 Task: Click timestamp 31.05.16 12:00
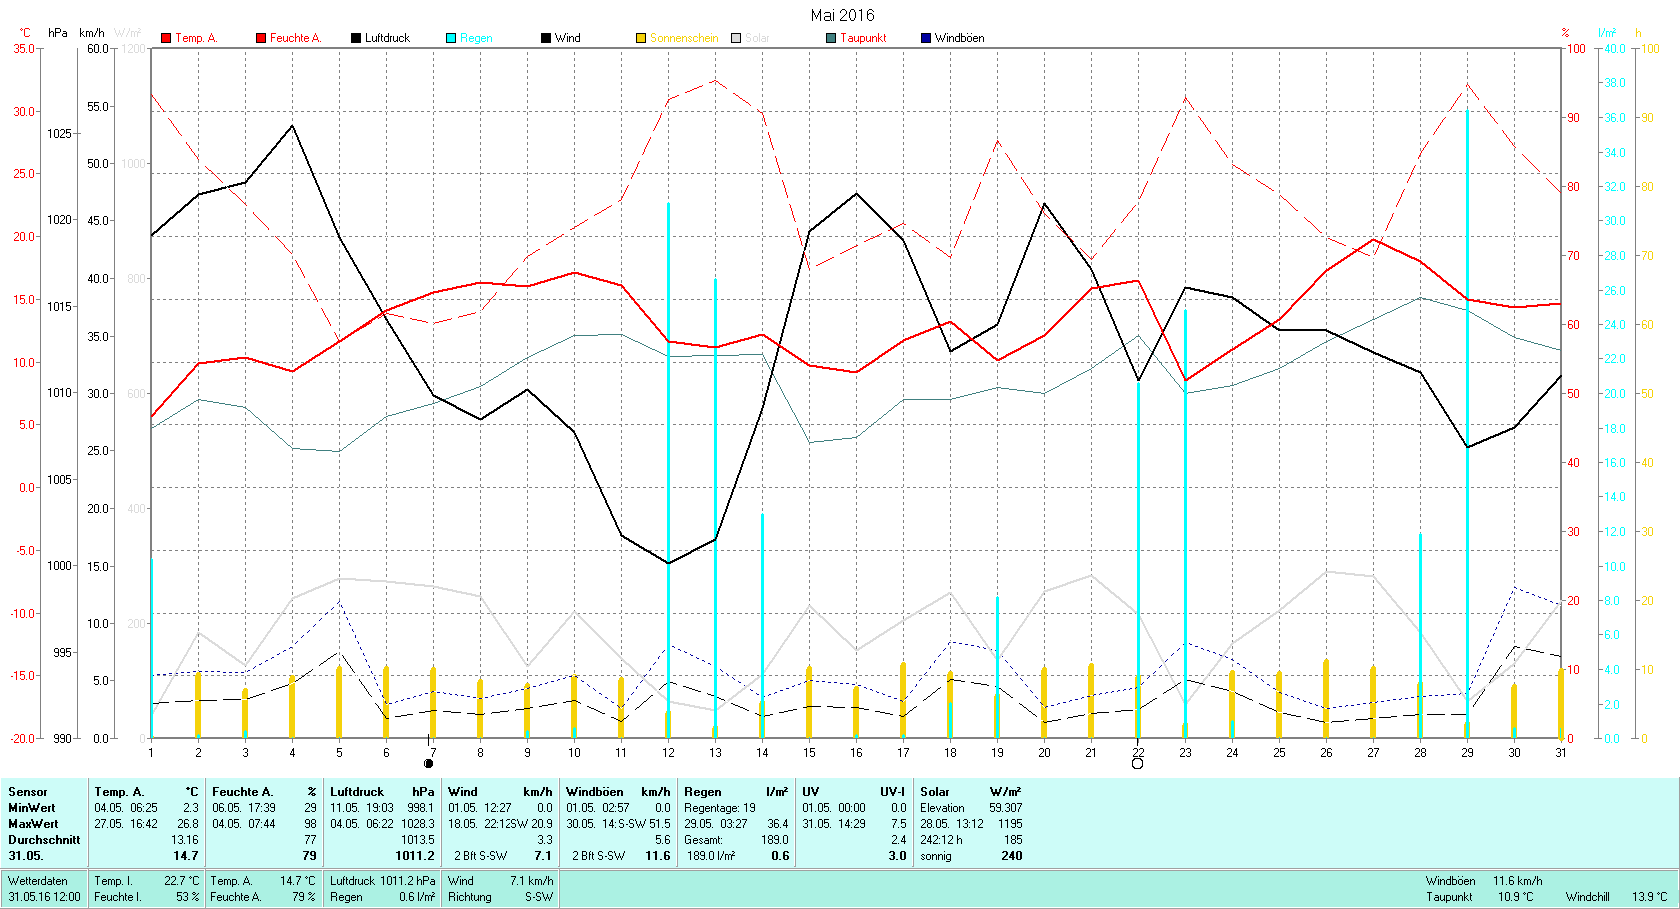44,897
